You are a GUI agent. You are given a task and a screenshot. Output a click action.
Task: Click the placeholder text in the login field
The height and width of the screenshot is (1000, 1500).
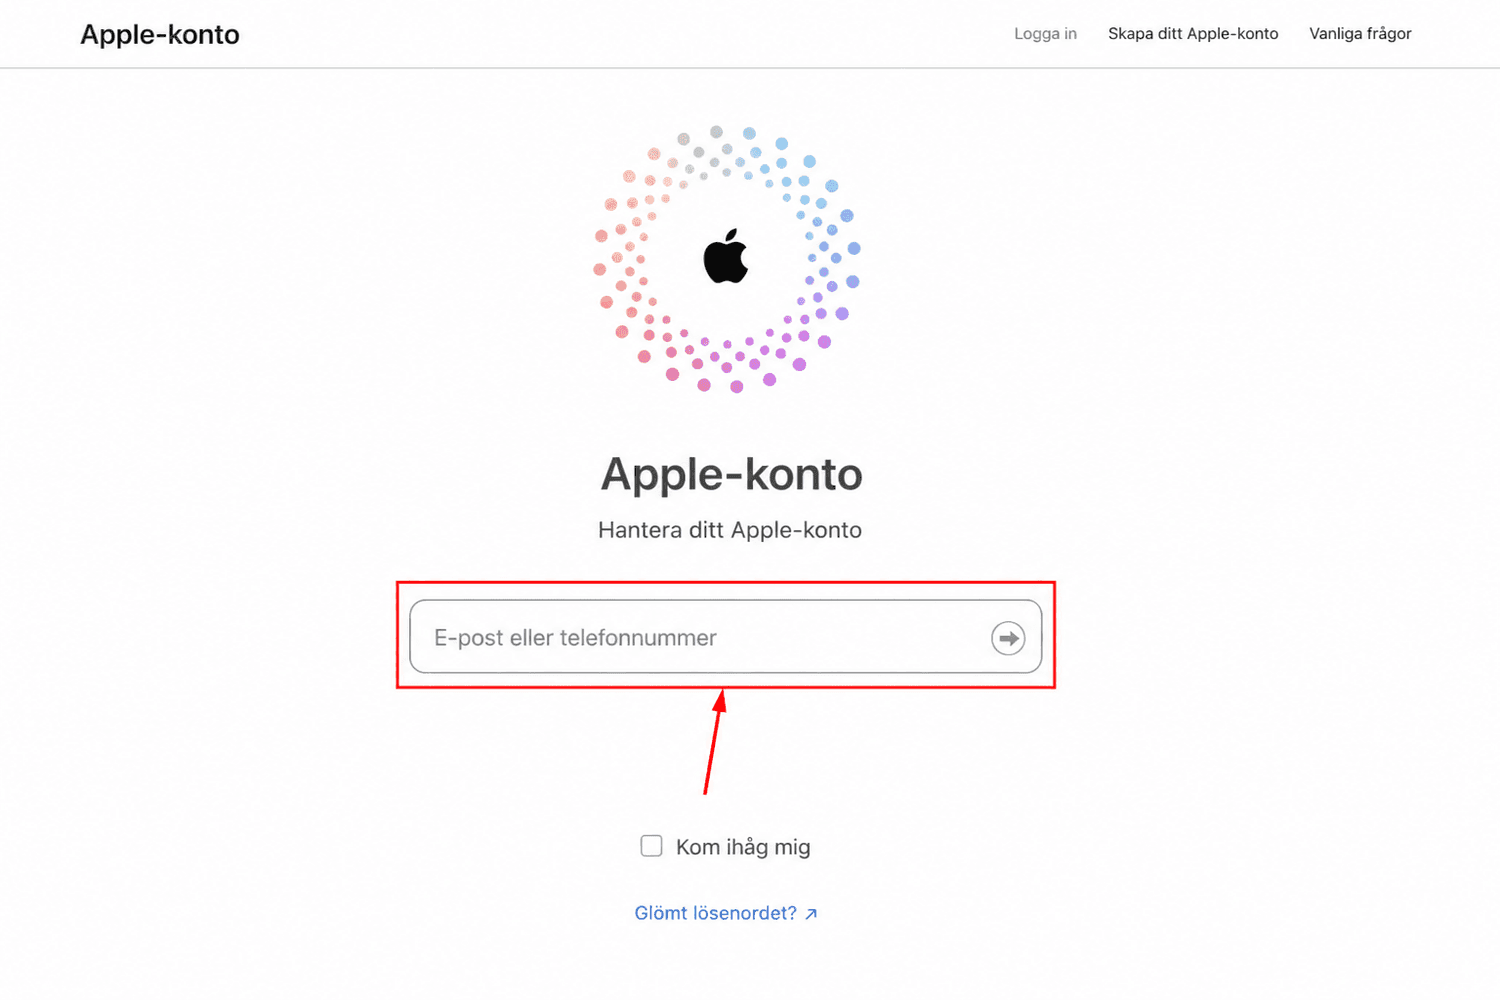click(x=575, y=638)
